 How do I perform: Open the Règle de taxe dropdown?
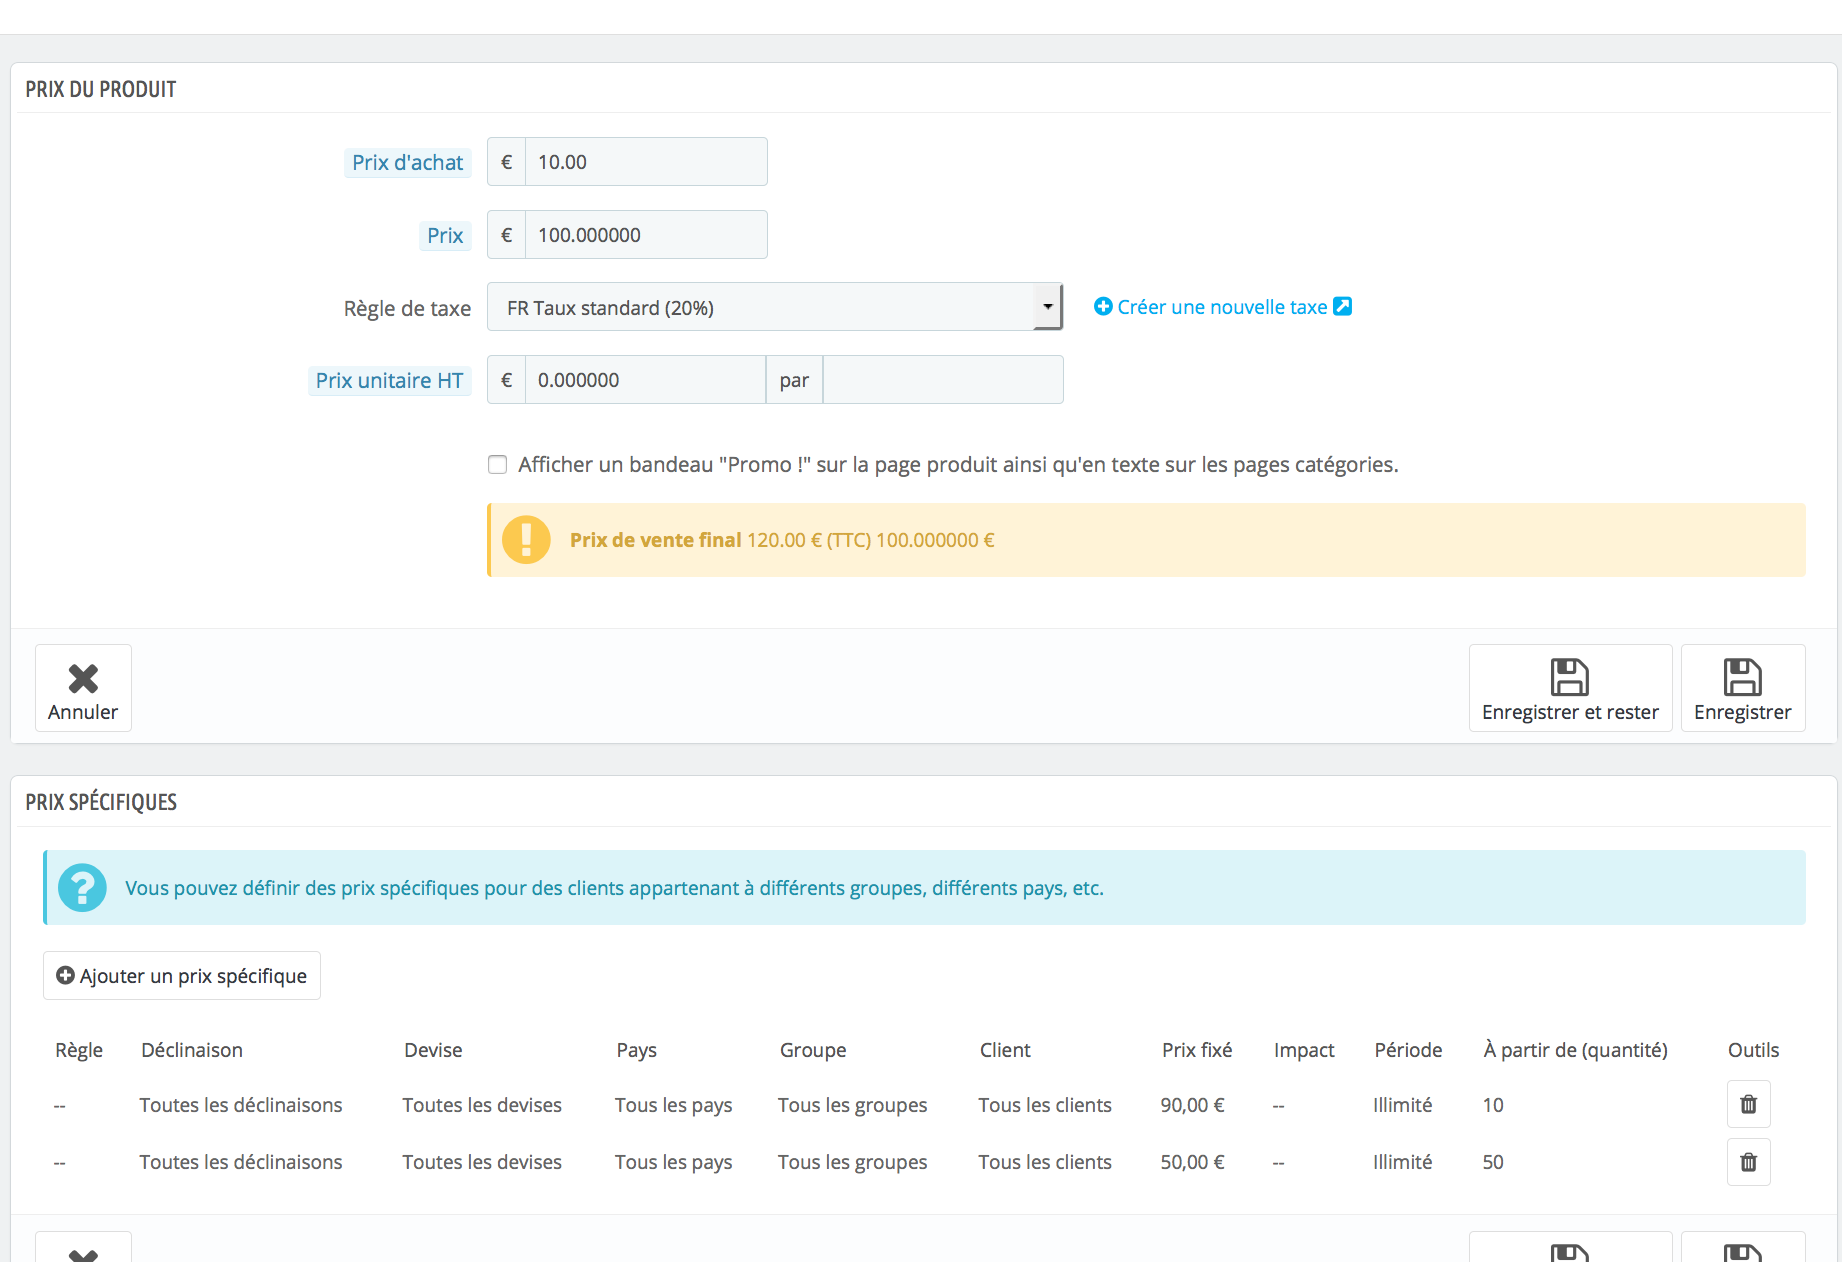point(760,307)
